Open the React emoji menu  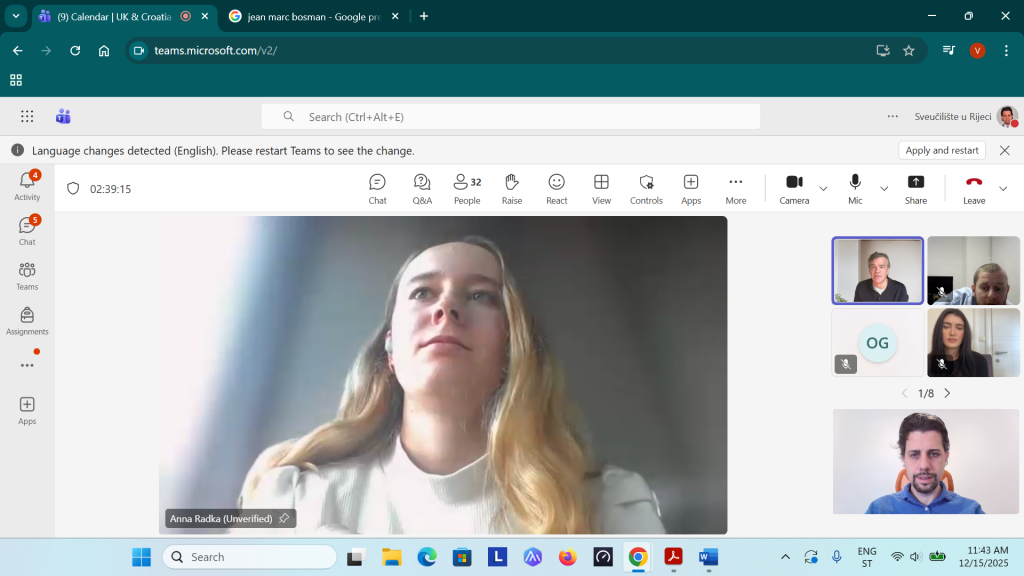pyautogui.click(x=557, y=187)
